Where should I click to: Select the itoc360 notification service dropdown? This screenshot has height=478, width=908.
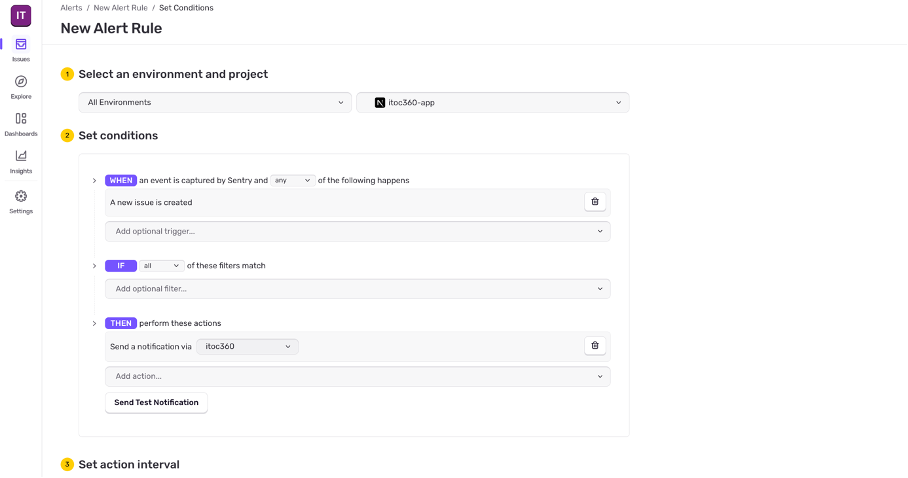[247, 346]
